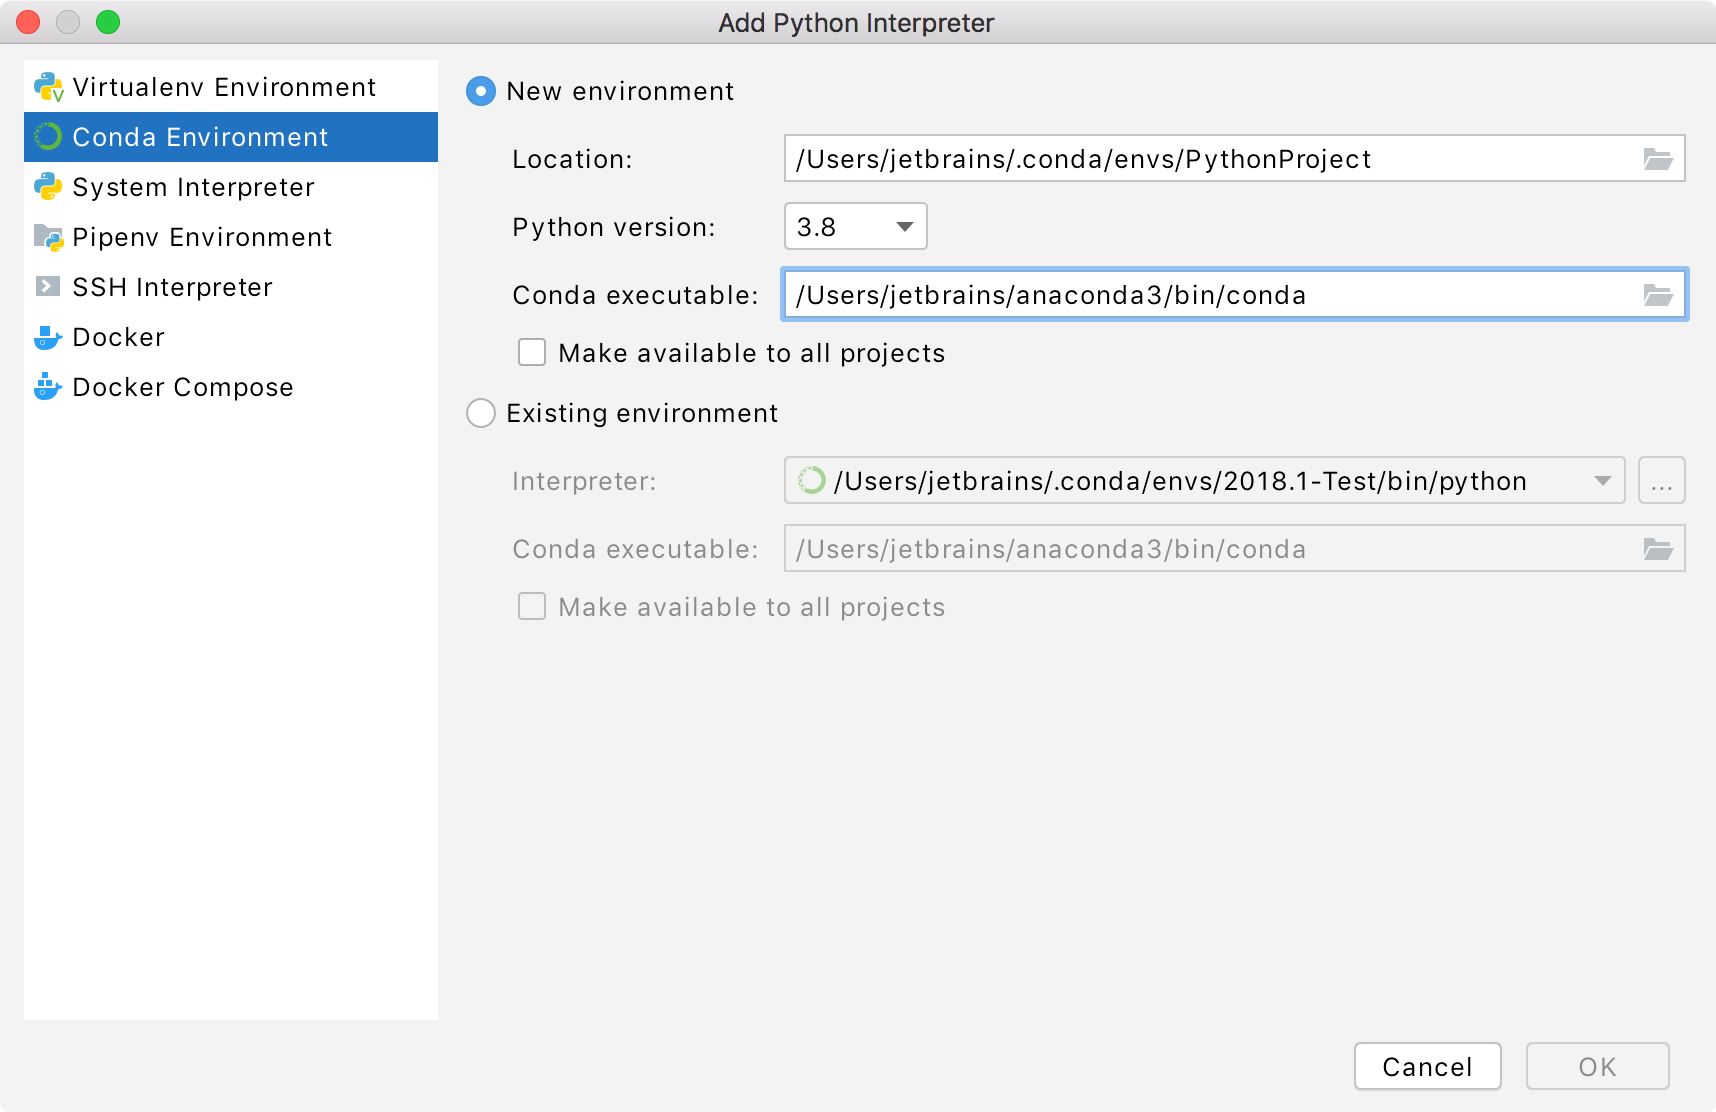Screen dimensions: 1716x1112
Task: Click the Conda Environment circular icon
Action: (47, 137)
